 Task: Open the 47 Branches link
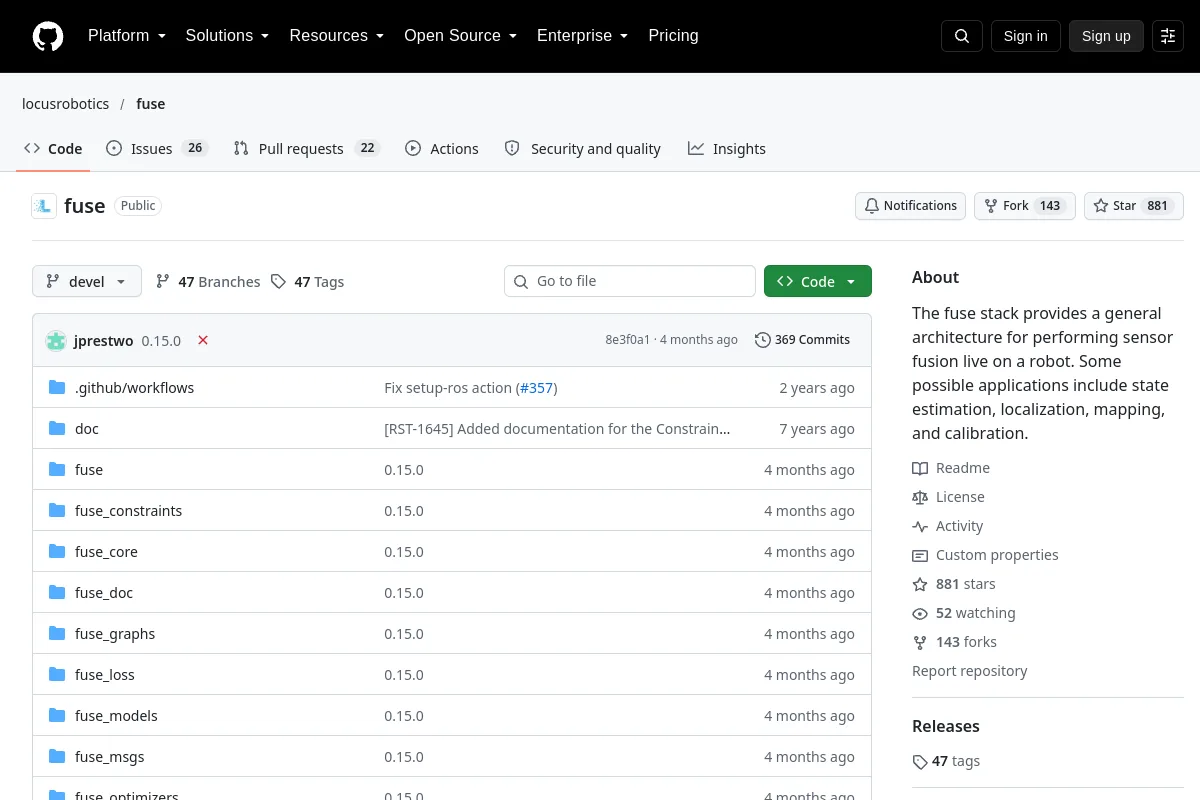208,282
